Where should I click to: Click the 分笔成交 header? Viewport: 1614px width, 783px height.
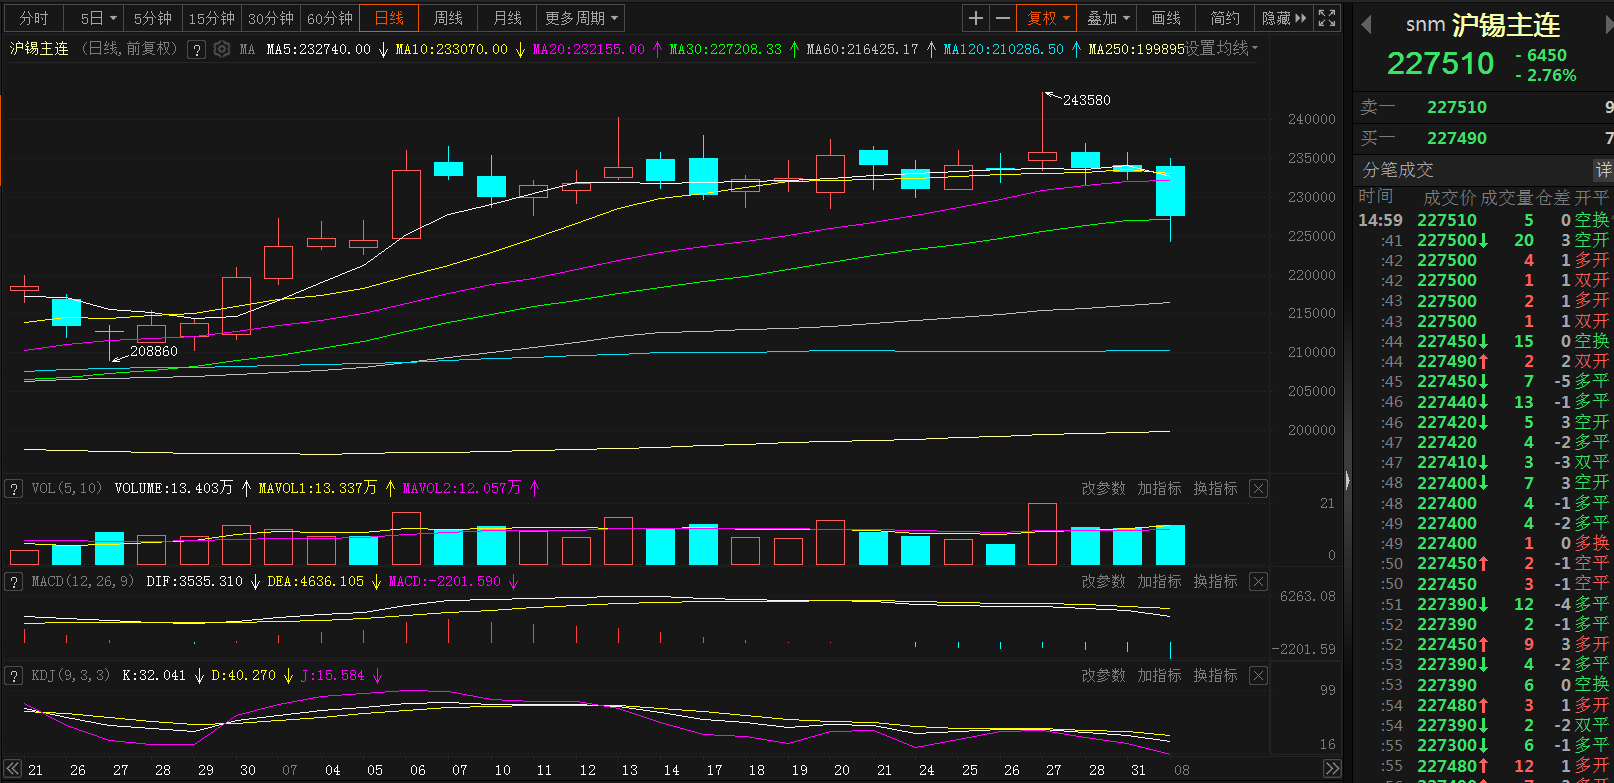(1398, 170)
